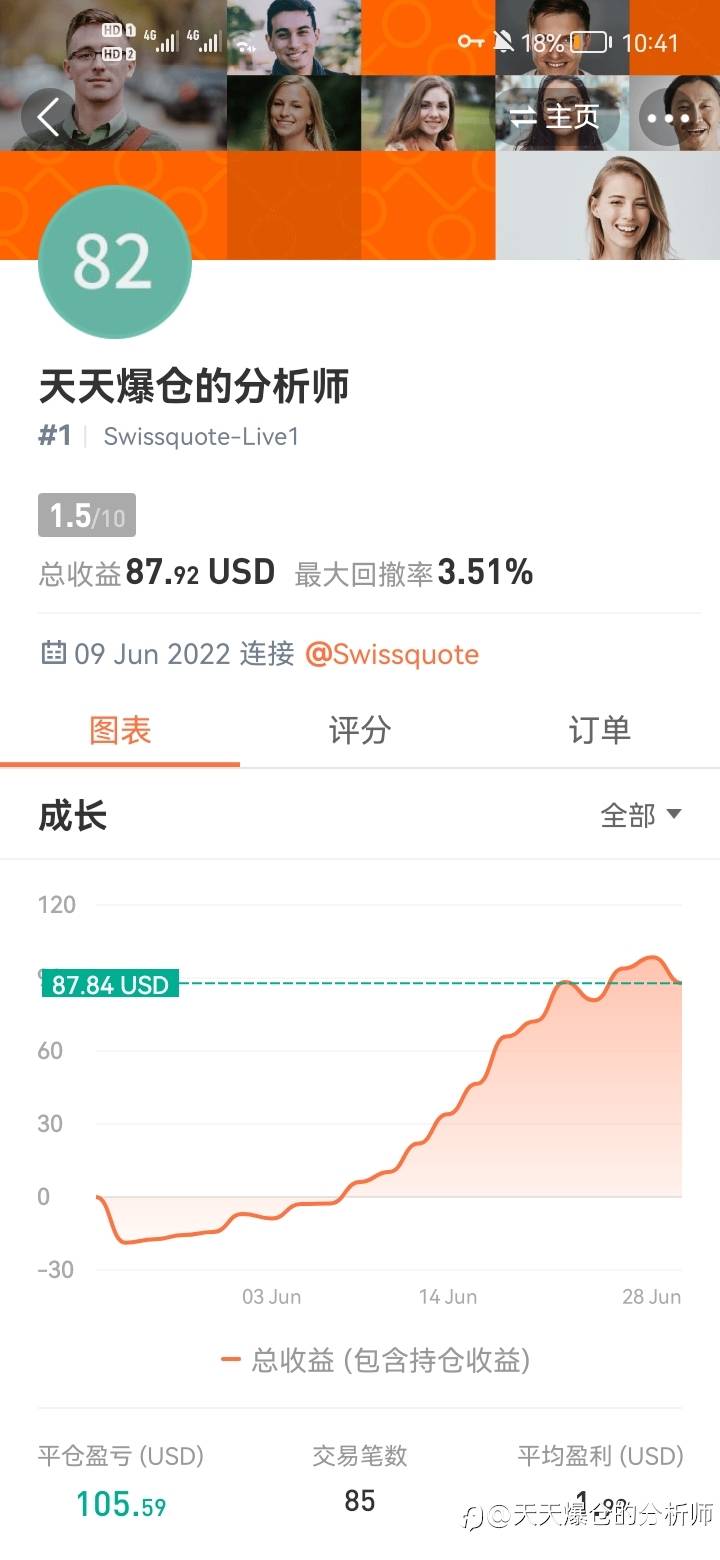
Task: Tap the battery indicator in status bar
Action: [591, 42]
